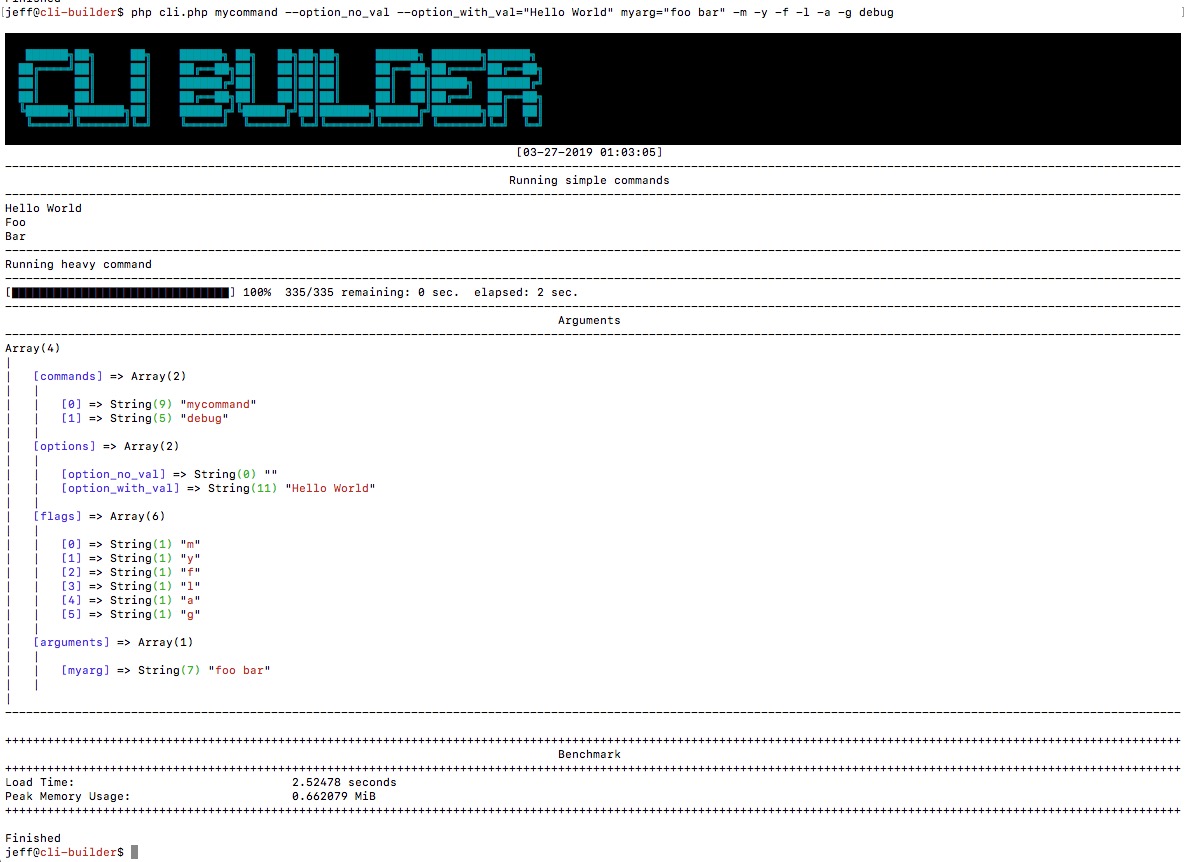Click the 'Peak Memory Usage:' label
The width and height of the screenshot is (1185, 862).
point(68,796)
